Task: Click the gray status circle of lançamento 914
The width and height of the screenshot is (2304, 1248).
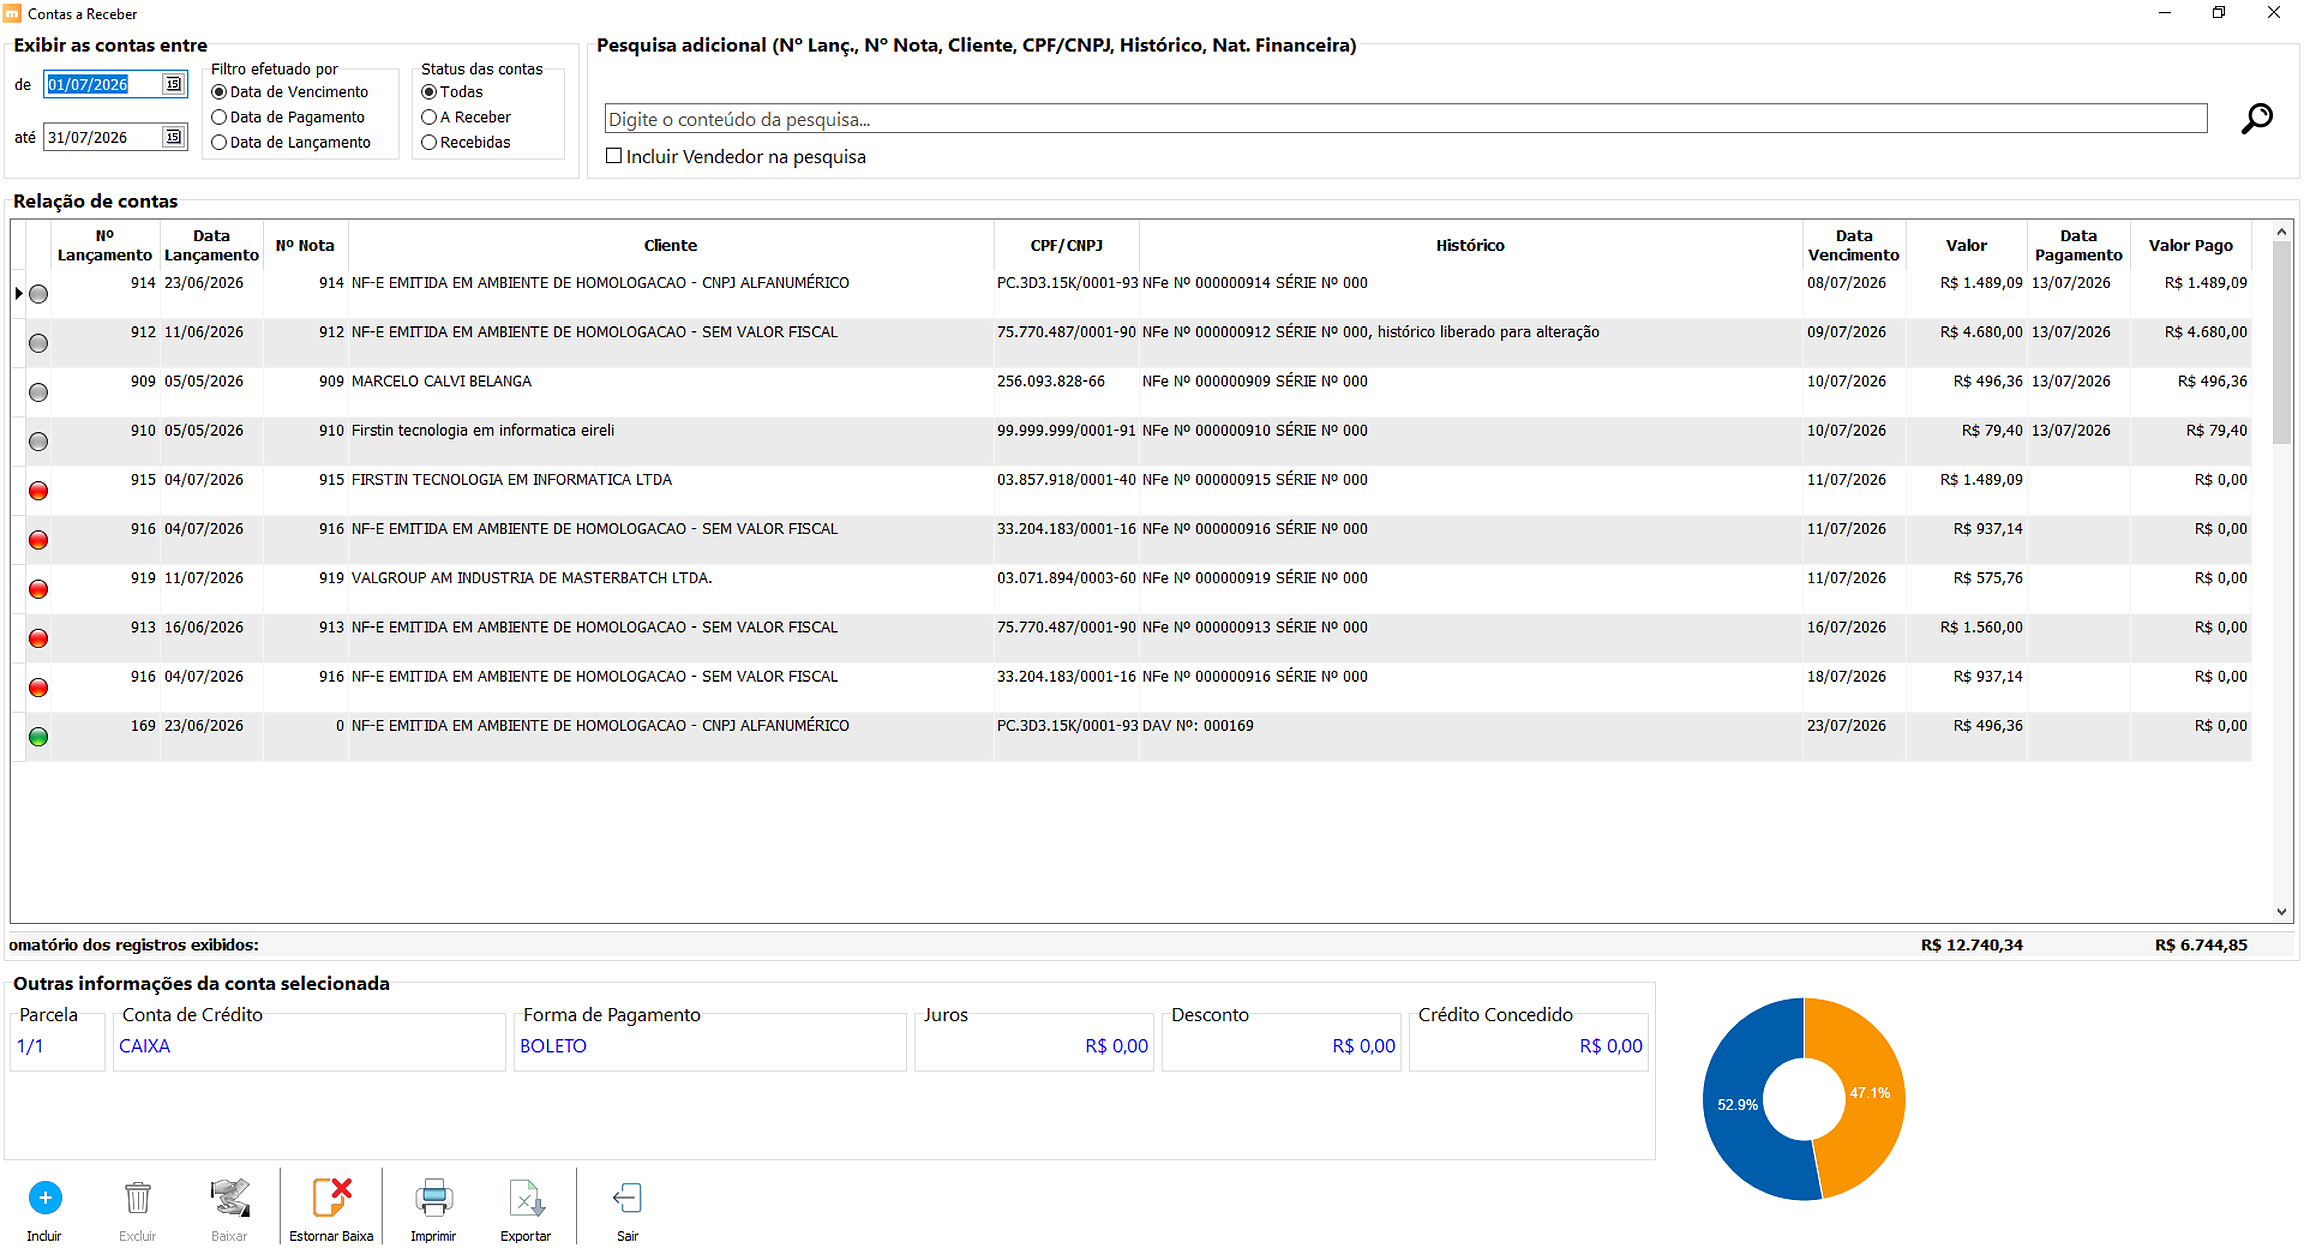Action: (38, 294)
